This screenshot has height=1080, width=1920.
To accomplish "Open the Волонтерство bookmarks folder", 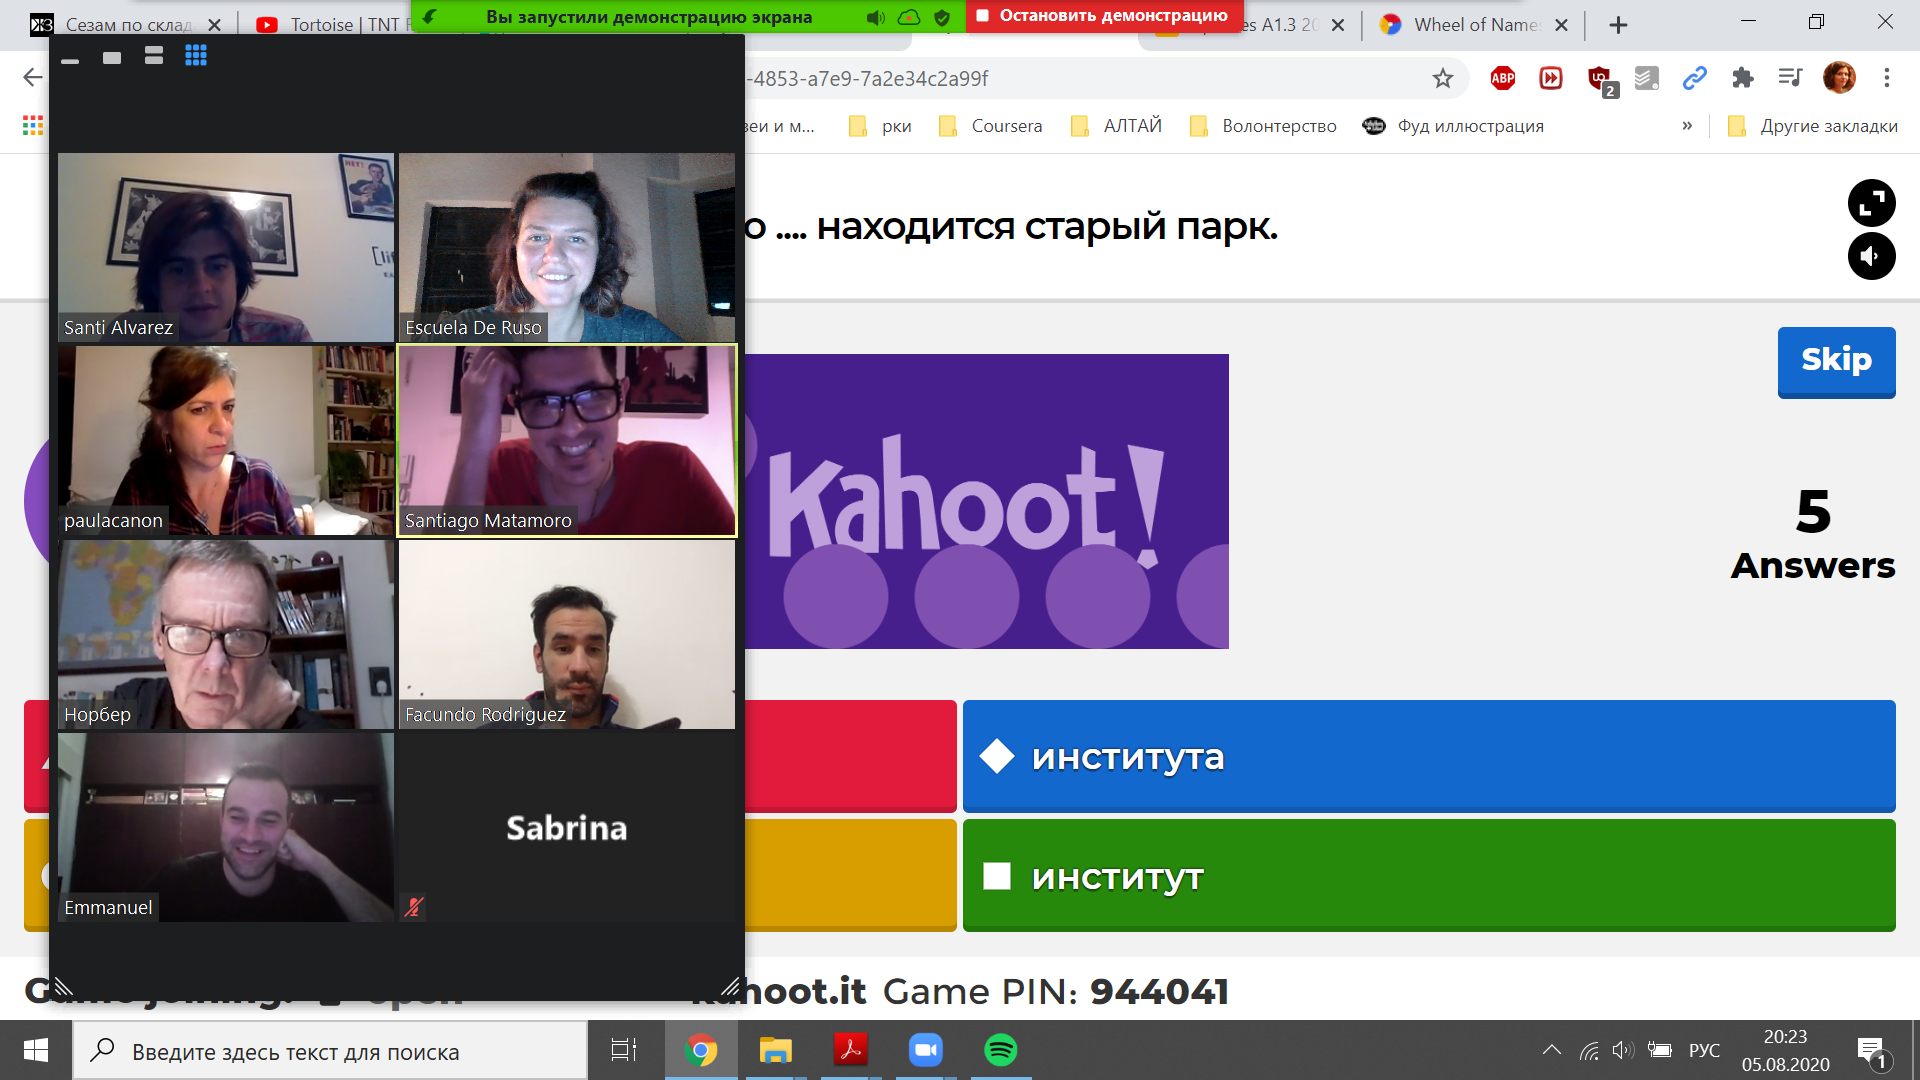I will point(1263,126).
